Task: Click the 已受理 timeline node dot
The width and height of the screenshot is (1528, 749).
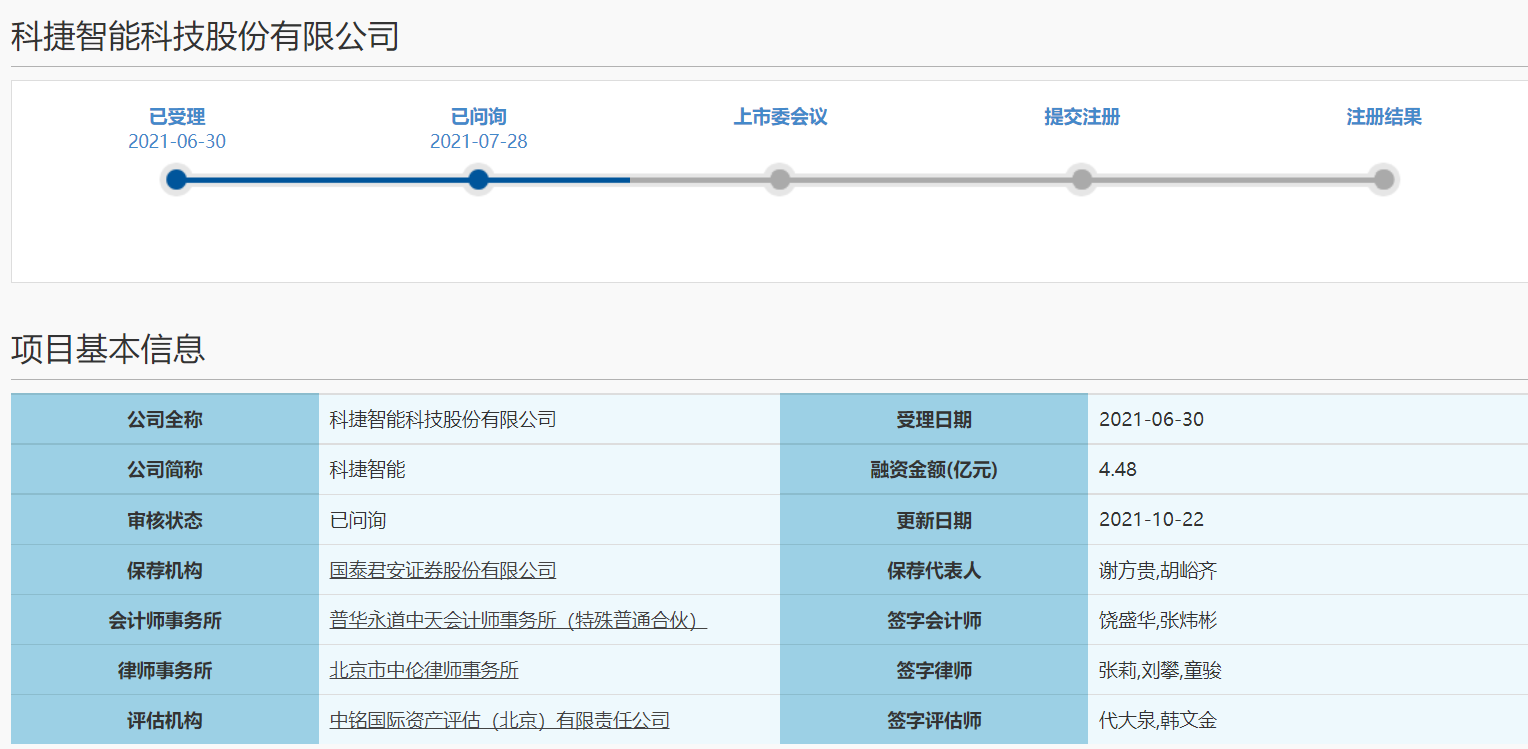Action: click(x=177, y=180)
